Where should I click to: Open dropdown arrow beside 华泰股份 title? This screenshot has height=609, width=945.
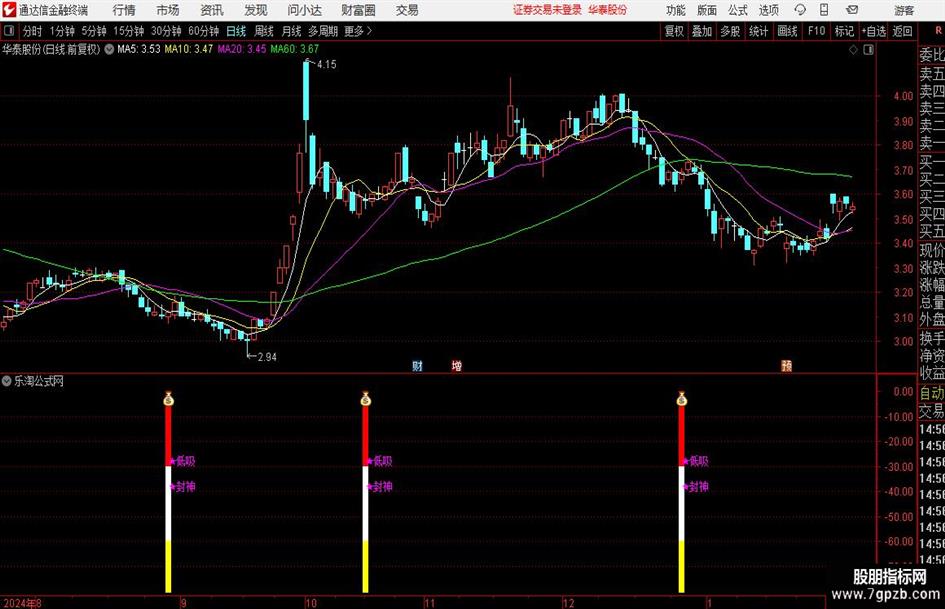(x=109, y=49)
